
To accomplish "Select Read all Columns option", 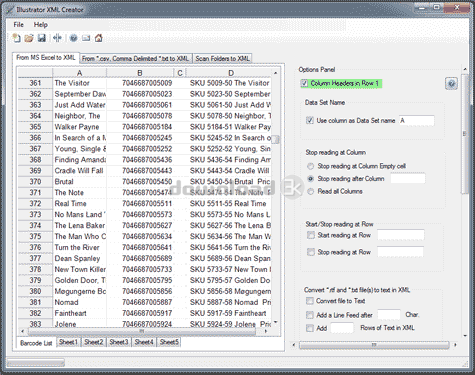I will (x=311, y=192).
